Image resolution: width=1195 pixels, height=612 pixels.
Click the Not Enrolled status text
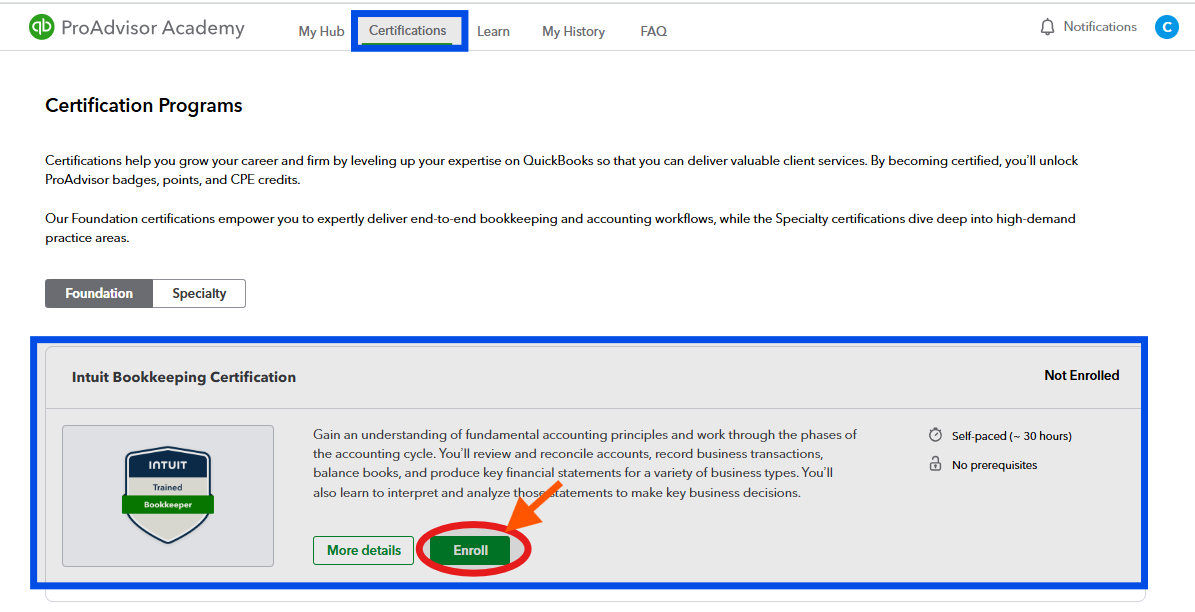[x=1081, y=375]
